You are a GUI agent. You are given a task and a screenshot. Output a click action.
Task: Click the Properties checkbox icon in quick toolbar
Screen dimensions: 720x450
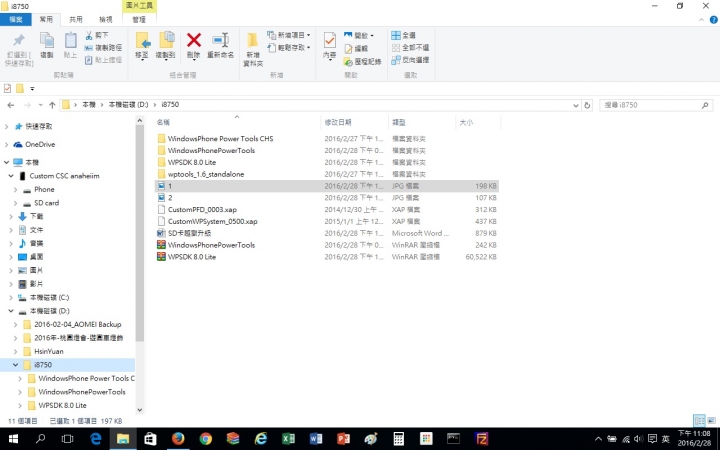(7, 88)
